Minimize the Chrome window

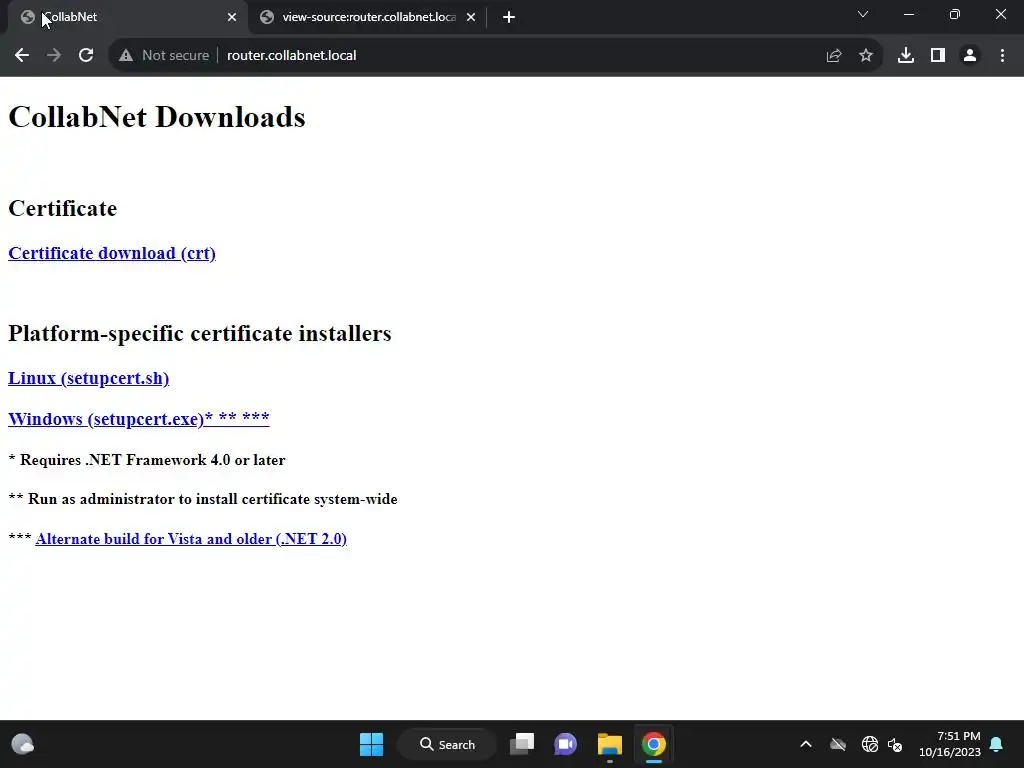tap(908, 14)
